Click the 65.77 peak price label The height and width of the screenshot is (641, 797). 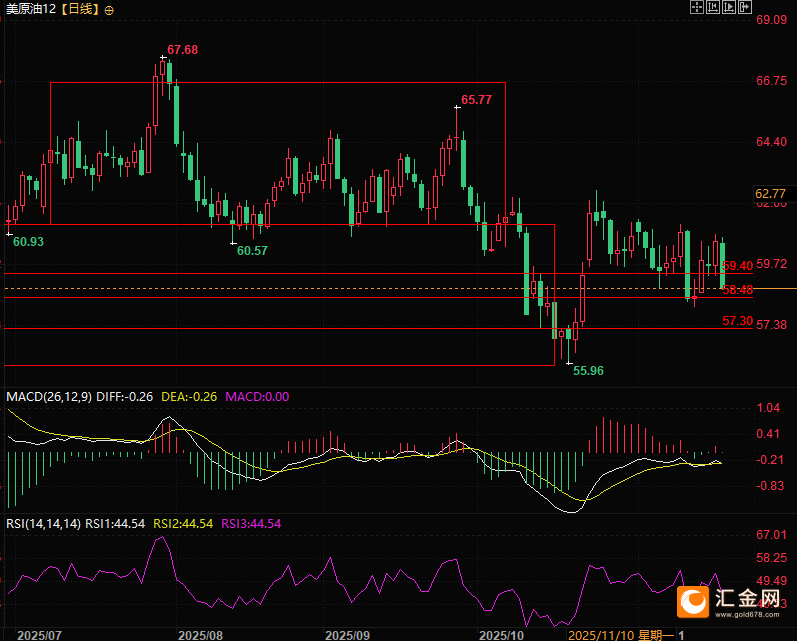tap(476, 100)
